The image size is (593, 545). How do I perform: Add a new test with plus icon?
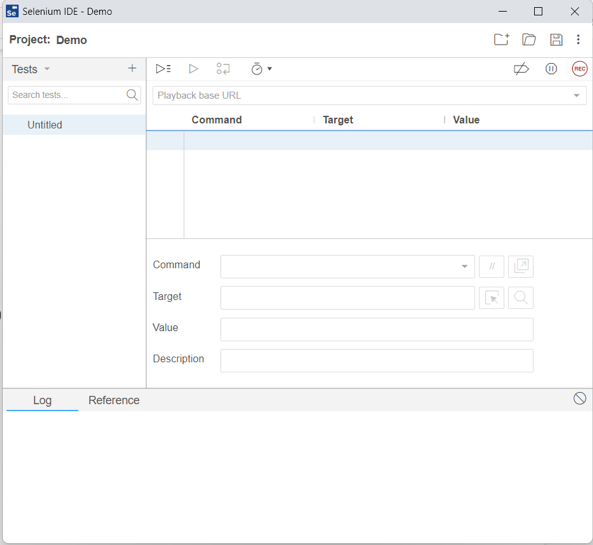pyautogui.click(x=132, y=68)
